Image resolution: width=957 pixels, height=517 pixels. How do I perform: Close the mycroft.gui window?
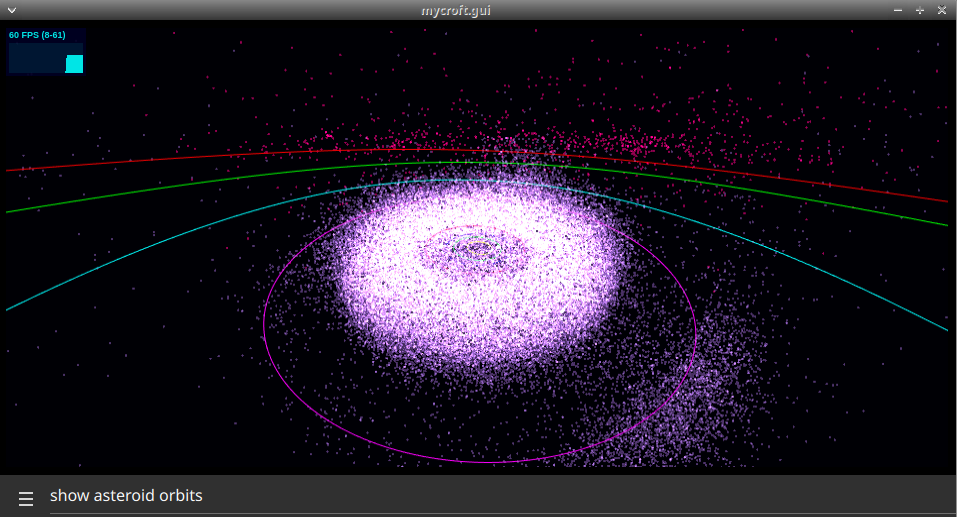tap(942, 10)
